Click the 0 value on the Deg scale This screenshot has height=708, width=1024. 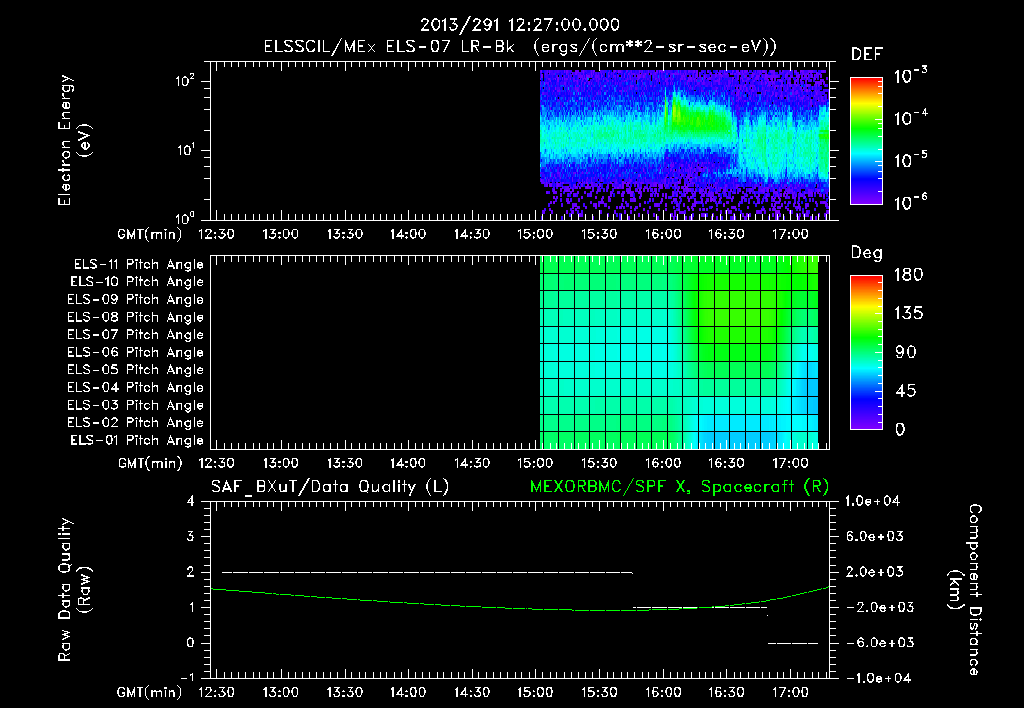pos(900,429)
